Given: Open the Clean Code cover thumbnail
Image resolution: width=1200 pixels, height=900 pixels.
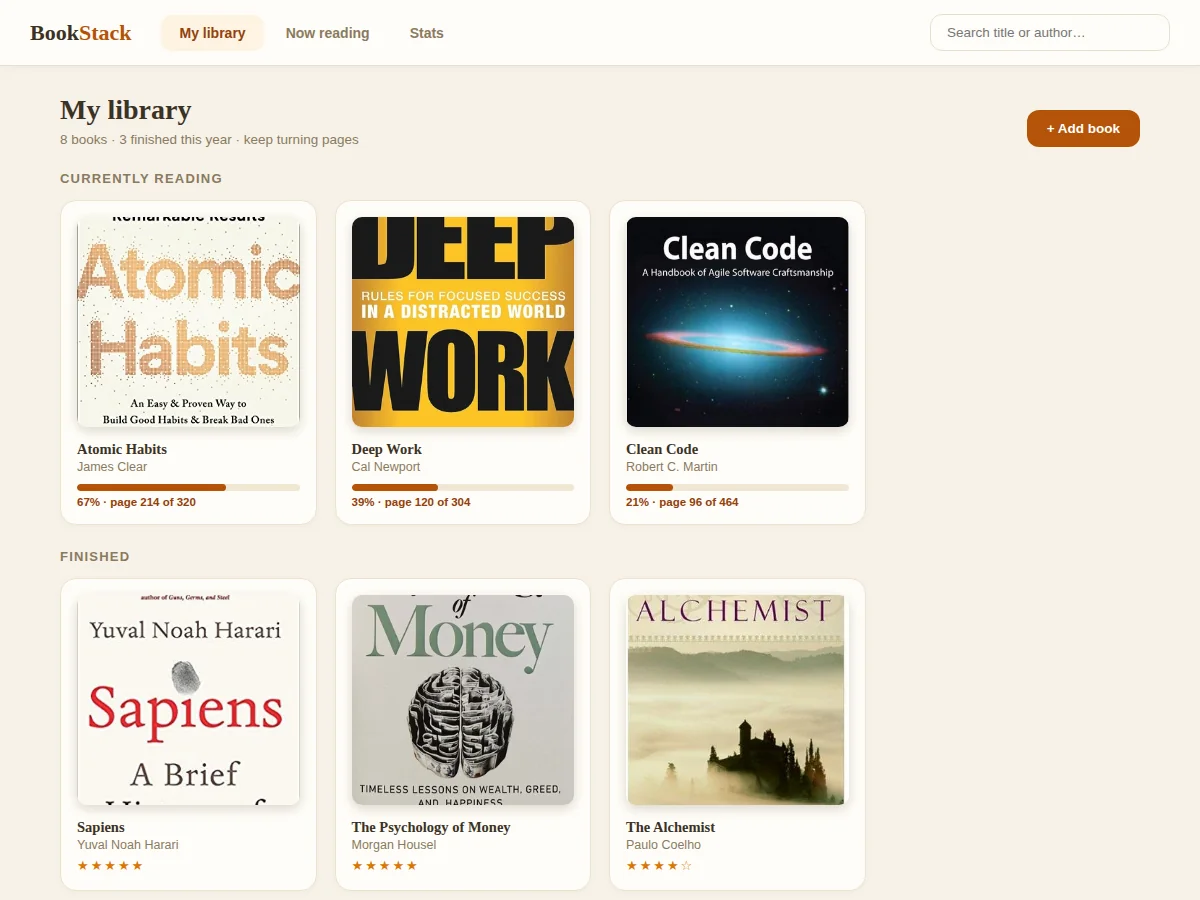Looking at the screenshot, I should (737, 322).
